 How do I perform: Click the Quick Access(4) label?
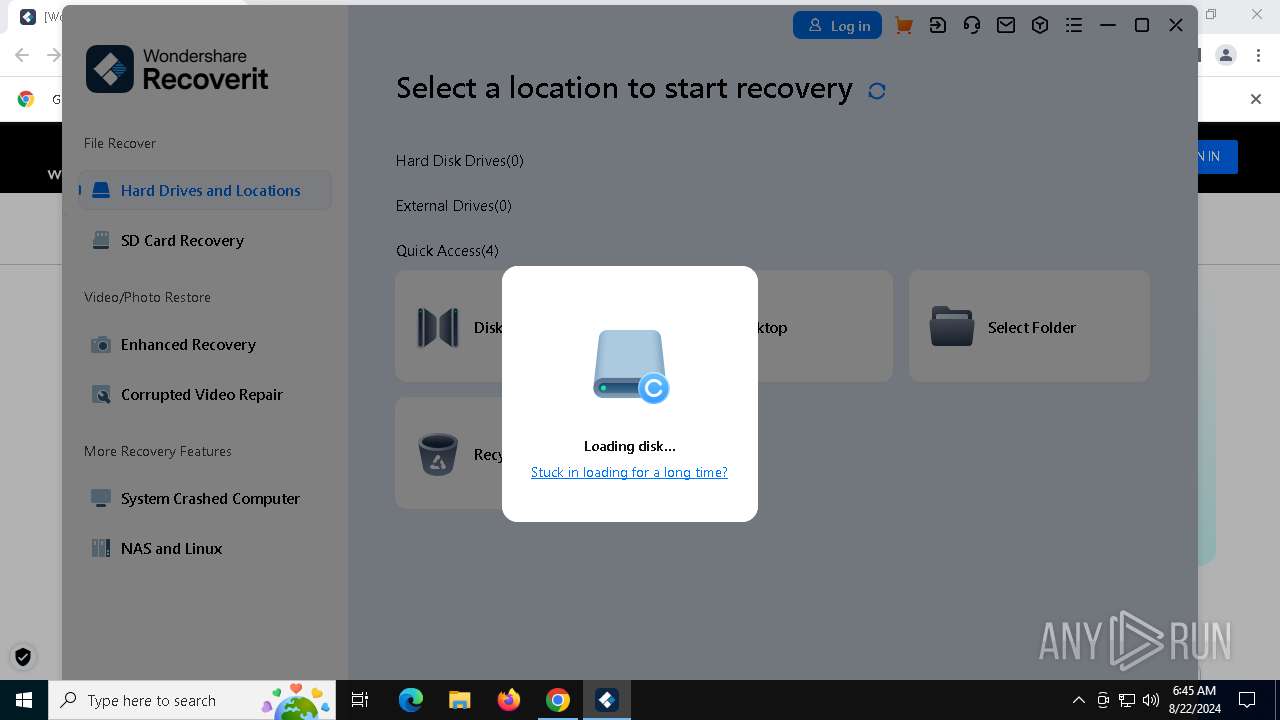(447, 250)
